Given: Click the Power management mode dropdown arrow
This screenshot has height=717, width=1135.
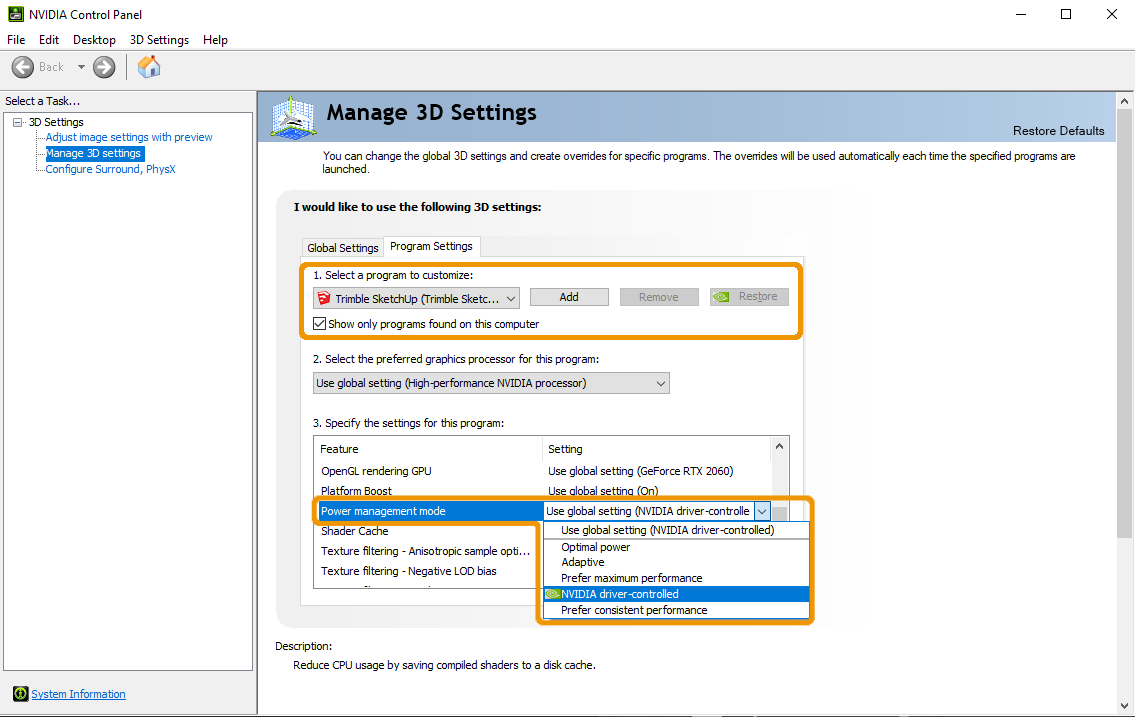Looking at the screenshot, I should coord(761,511).
